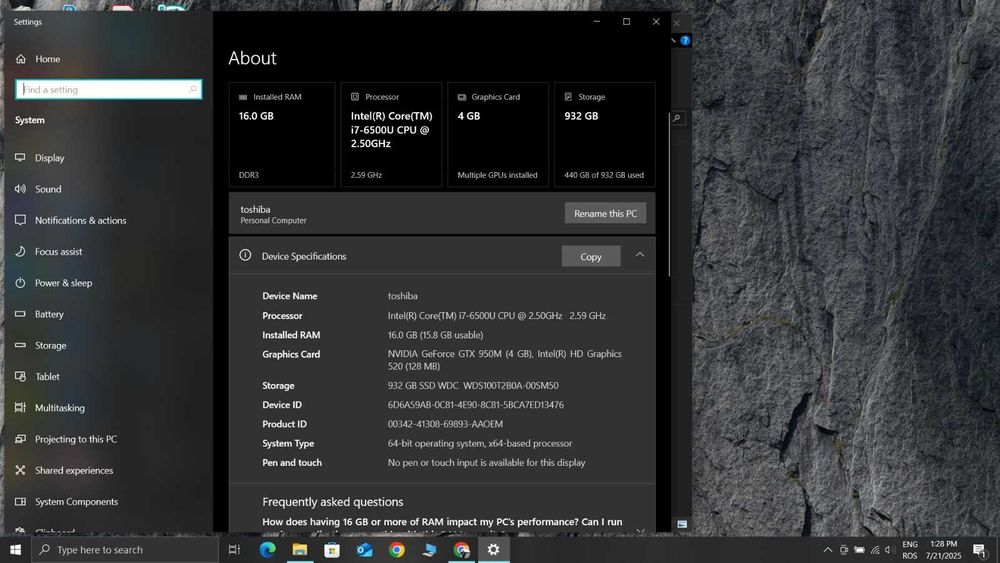Navigate to Power & sleep settings
The height and width of the screenshot is (563, 1000).
pyautogui.click(x=63, y=283)
